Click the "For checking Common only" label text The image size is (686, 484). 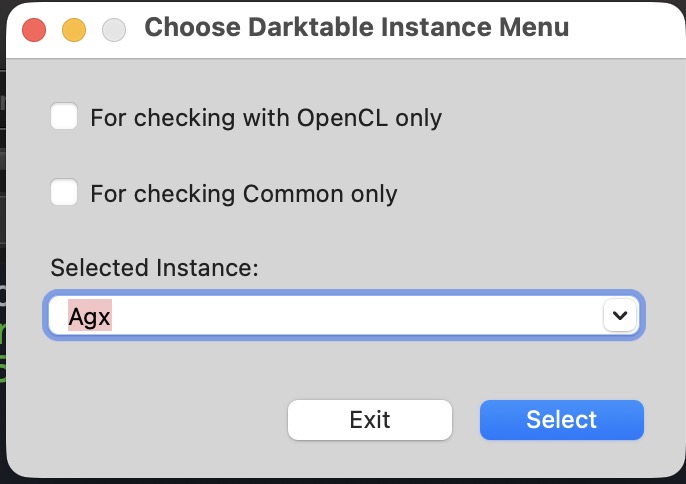243,193
